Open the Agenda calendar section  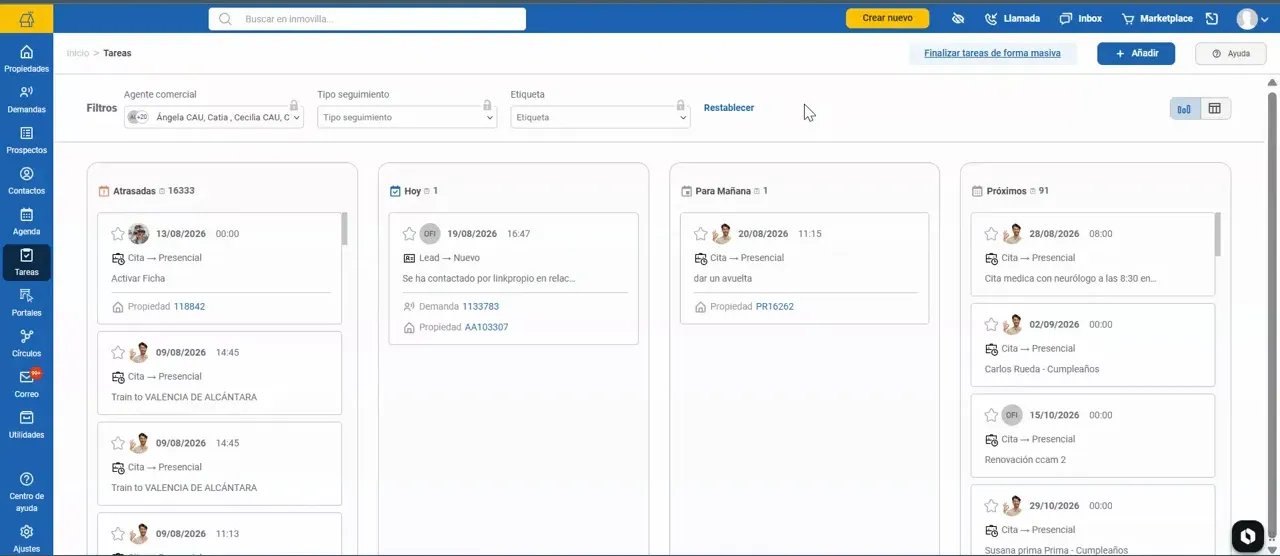click(26, 222)
